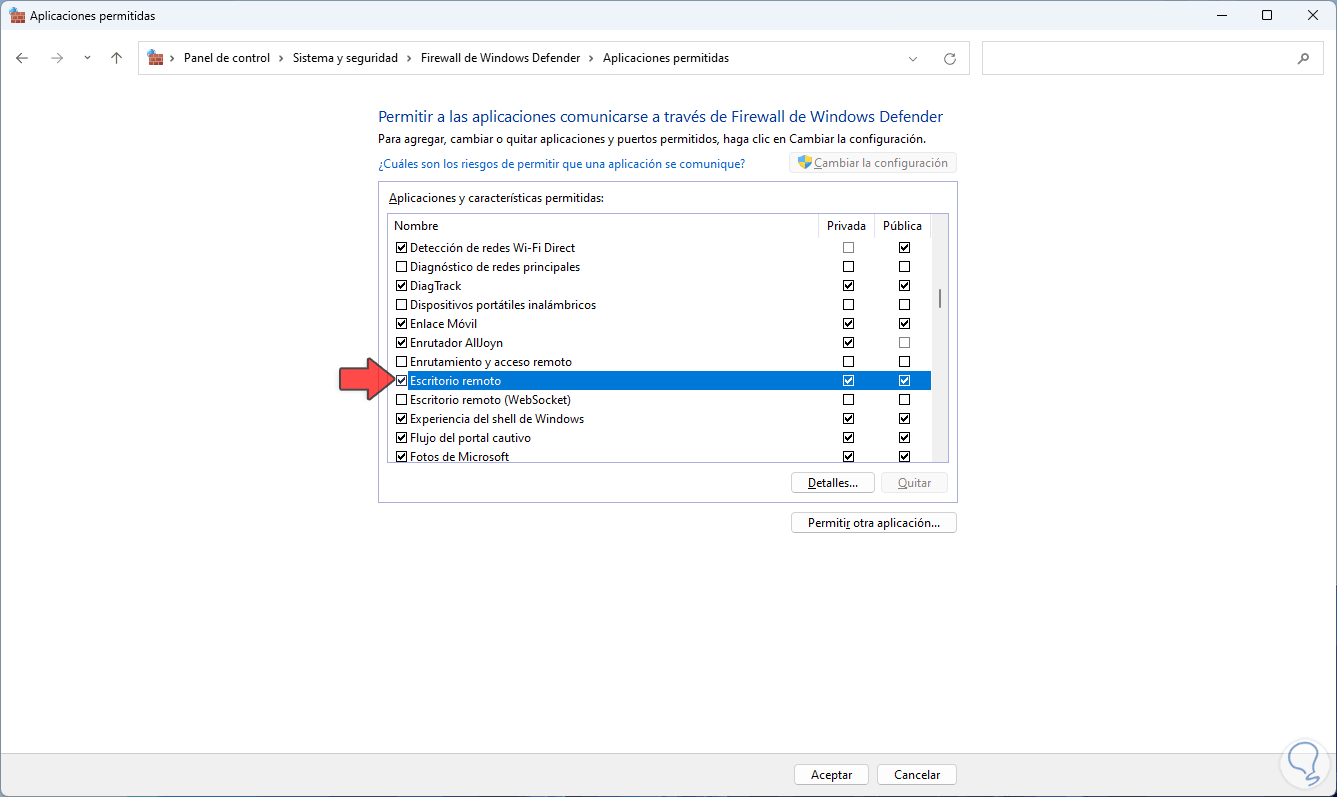Toggle Privada checkbox for Enlace Móvil

tap(849, 324)
